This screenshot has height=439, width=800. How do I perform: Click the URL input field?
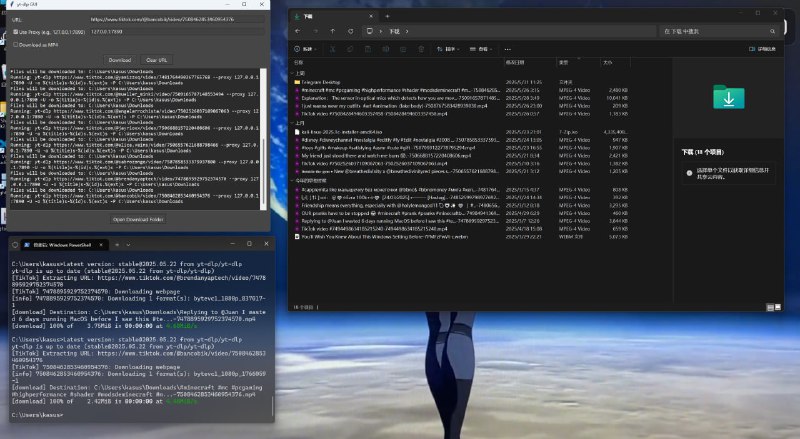click(x=175, y=18)
